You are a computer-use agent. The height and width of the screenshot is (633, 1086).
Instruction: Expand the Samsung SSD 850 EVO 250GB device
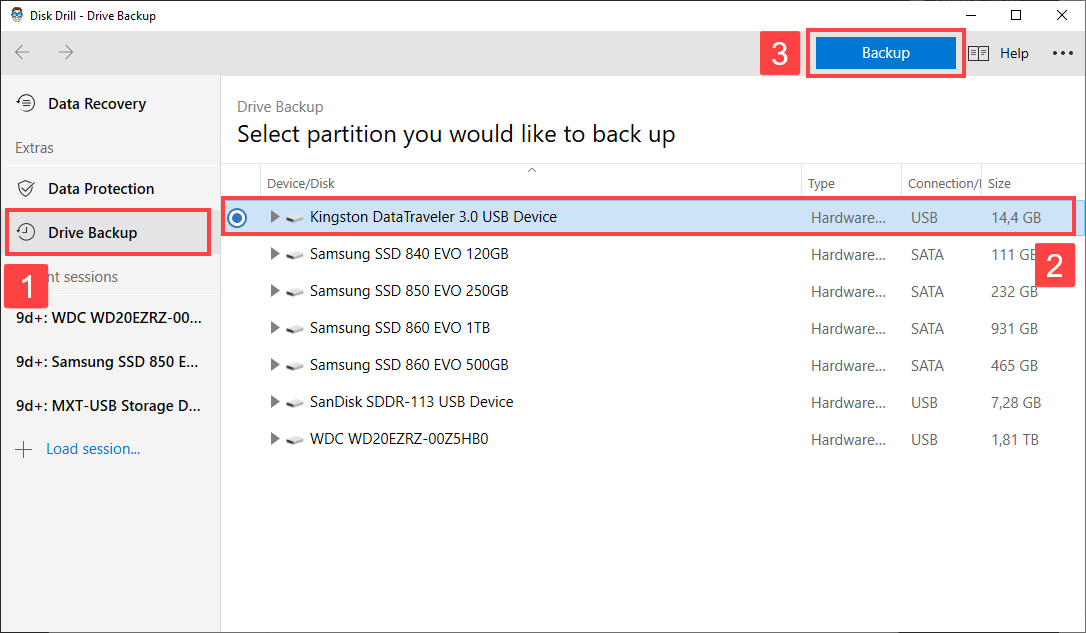coord(274,291)
